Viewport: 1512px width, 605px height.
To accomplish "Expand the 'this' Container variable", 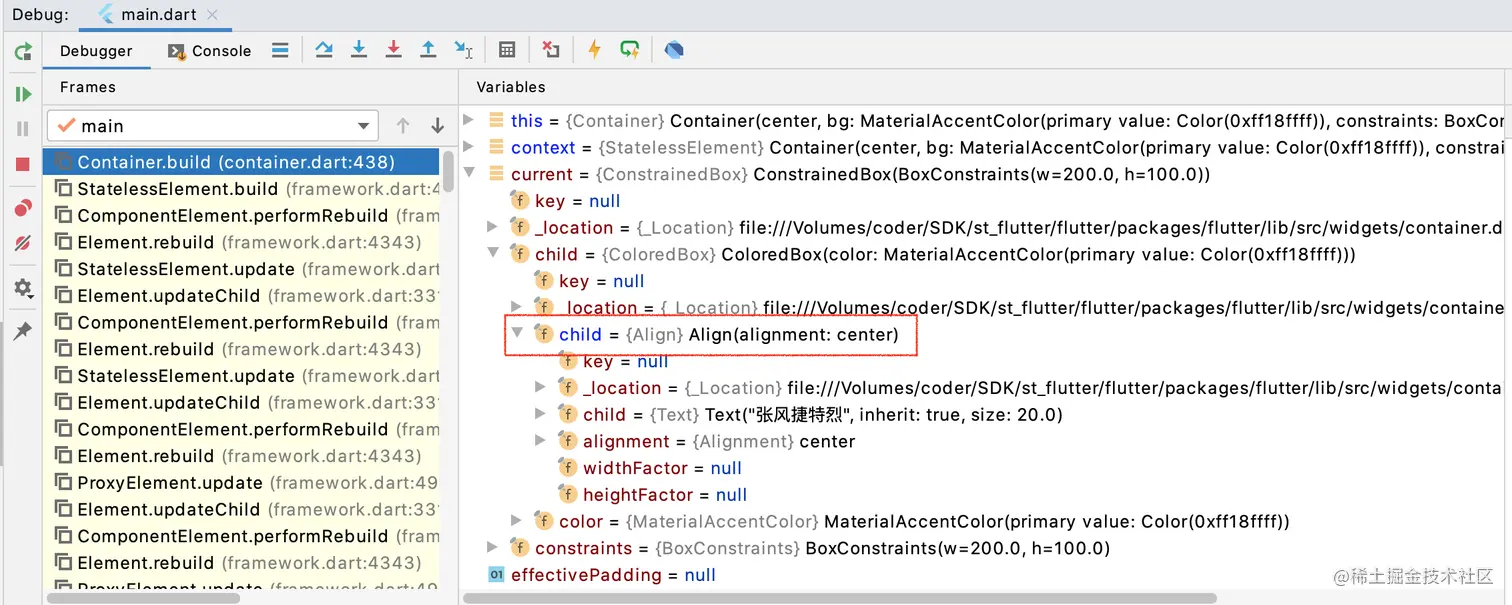I will (469, 120).
